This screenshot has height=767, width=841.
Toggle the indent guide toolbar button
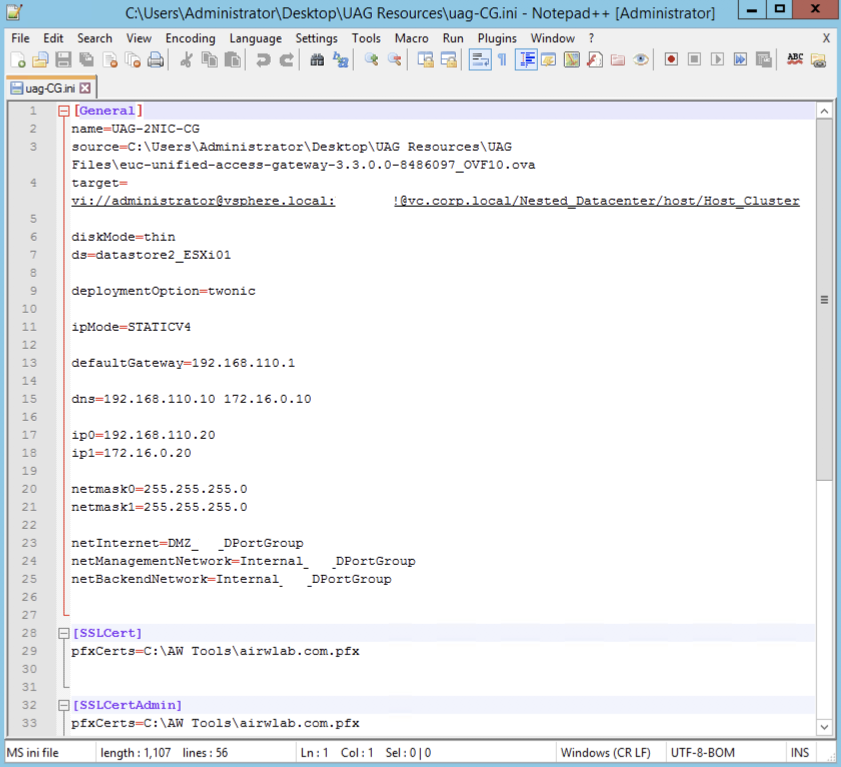[x=526, y=60]
